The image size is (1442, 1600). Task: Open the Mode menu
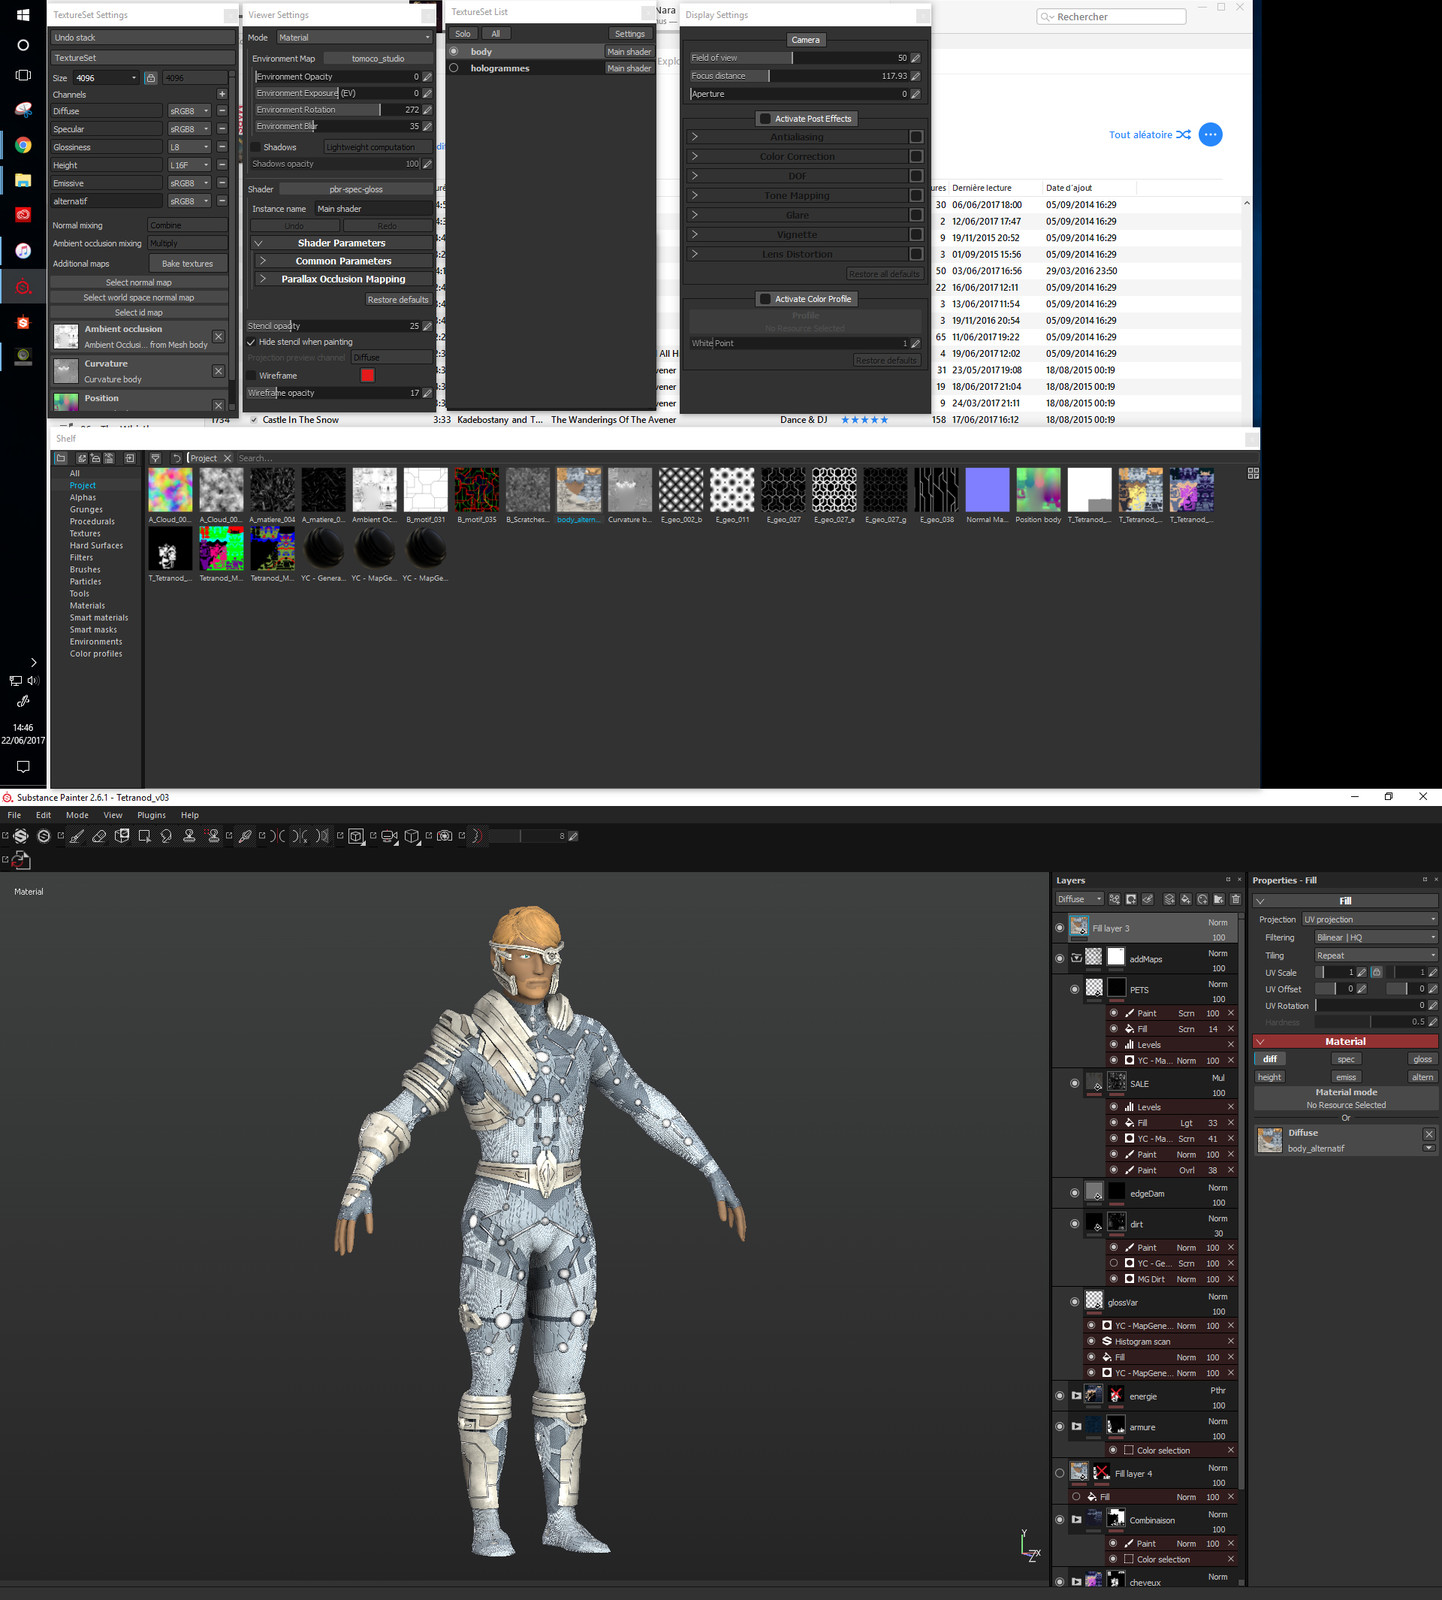(x=77, y=815)
